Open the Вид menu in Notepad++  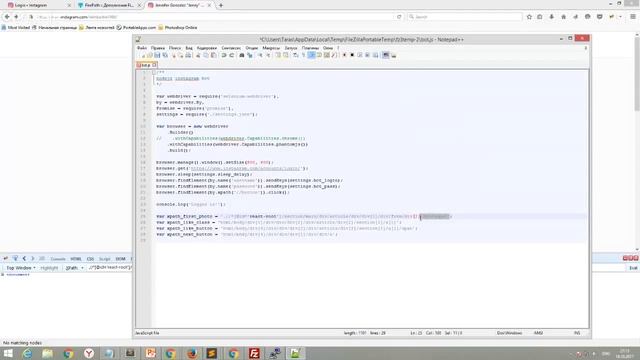[x=189, y=48]
